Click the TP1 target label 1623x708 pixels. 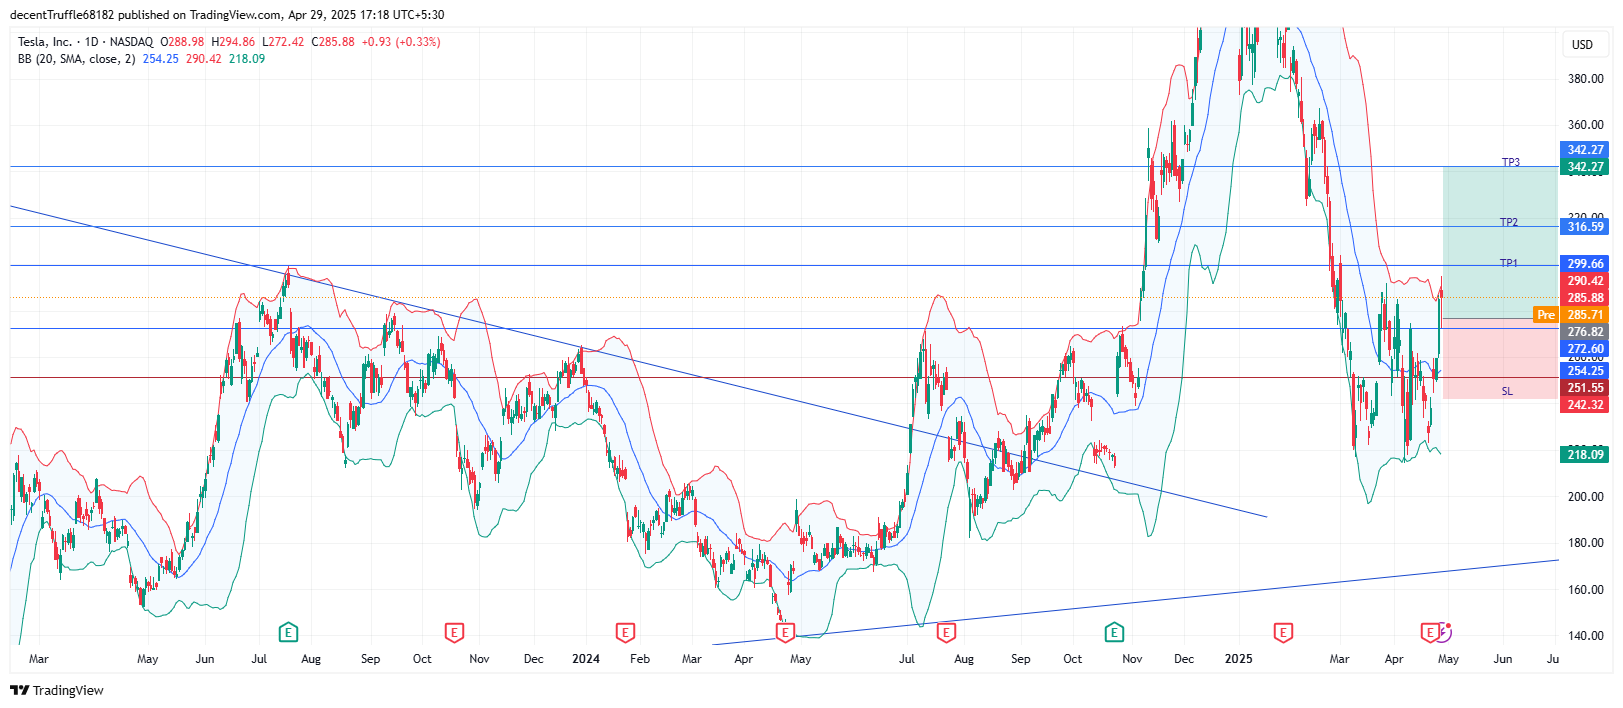click(1508, 263)
